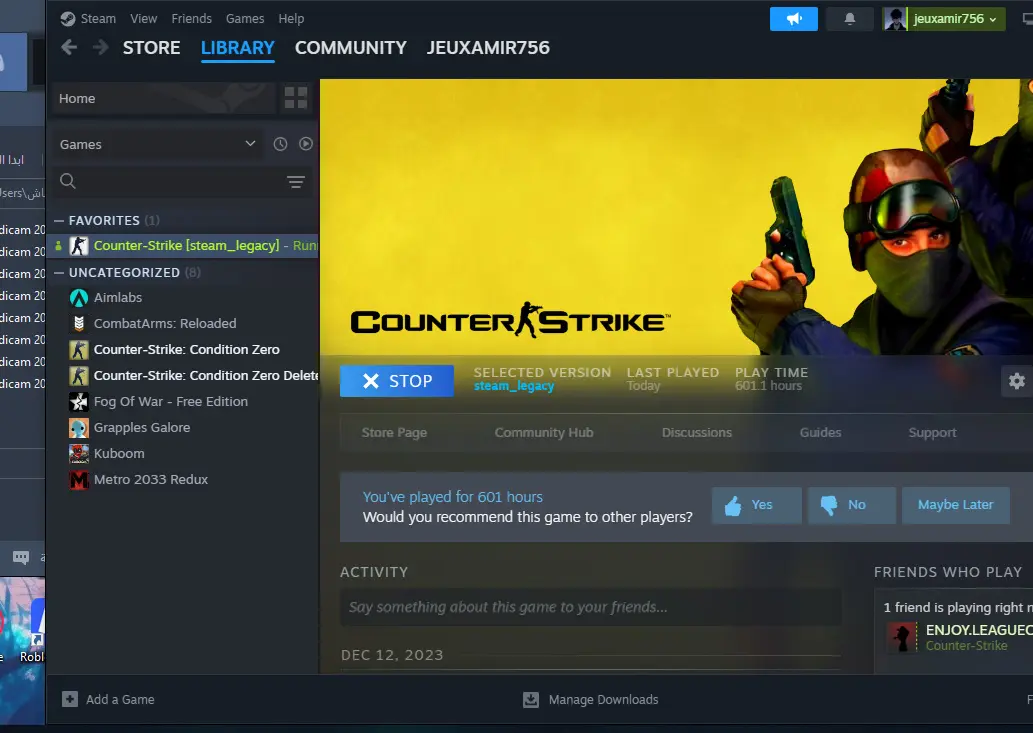Screen dimensions: 1033x733
Task: Go forward with the right arrow
Action: 100,47
